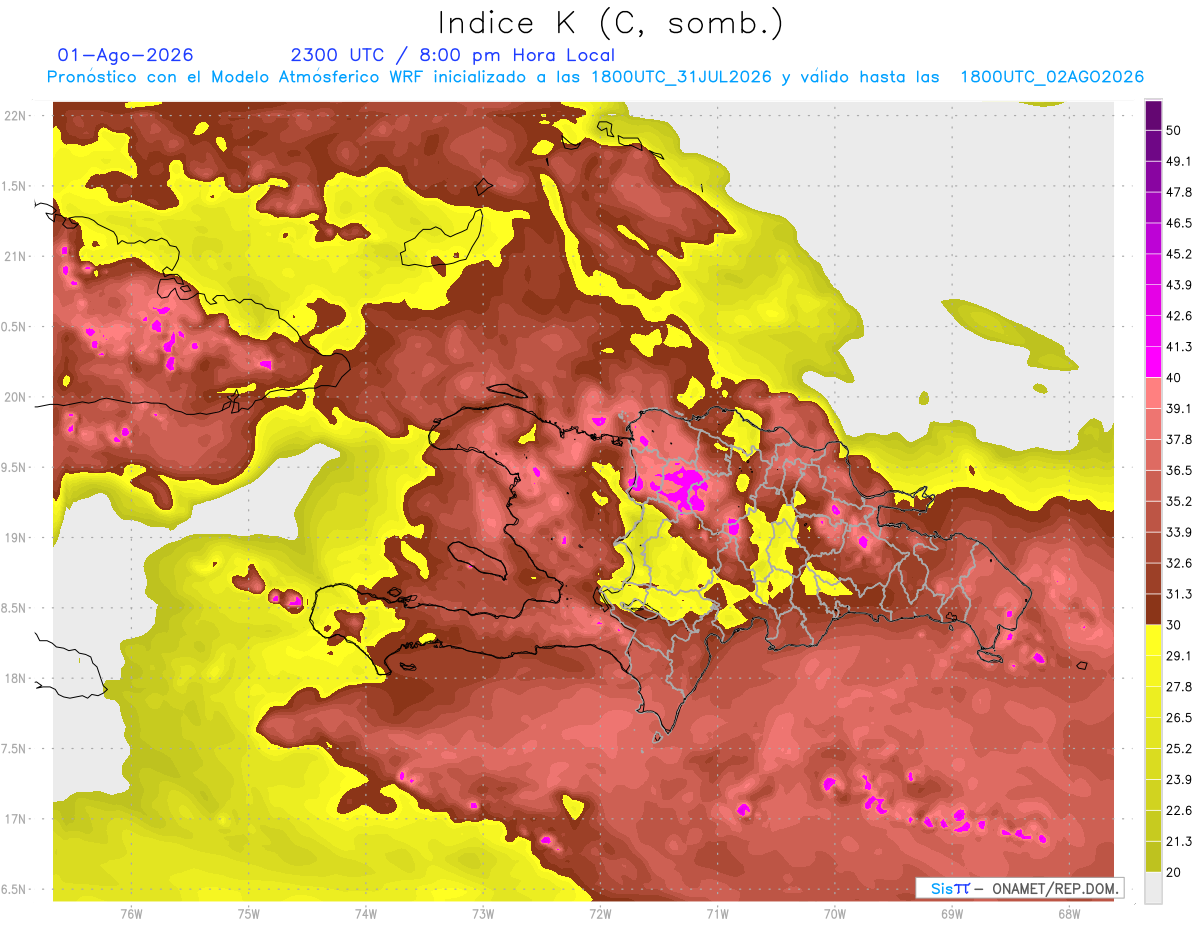1200x927 pixels.
Task: Click the colorbar value "27.8"
Action: pos(1179,687)
